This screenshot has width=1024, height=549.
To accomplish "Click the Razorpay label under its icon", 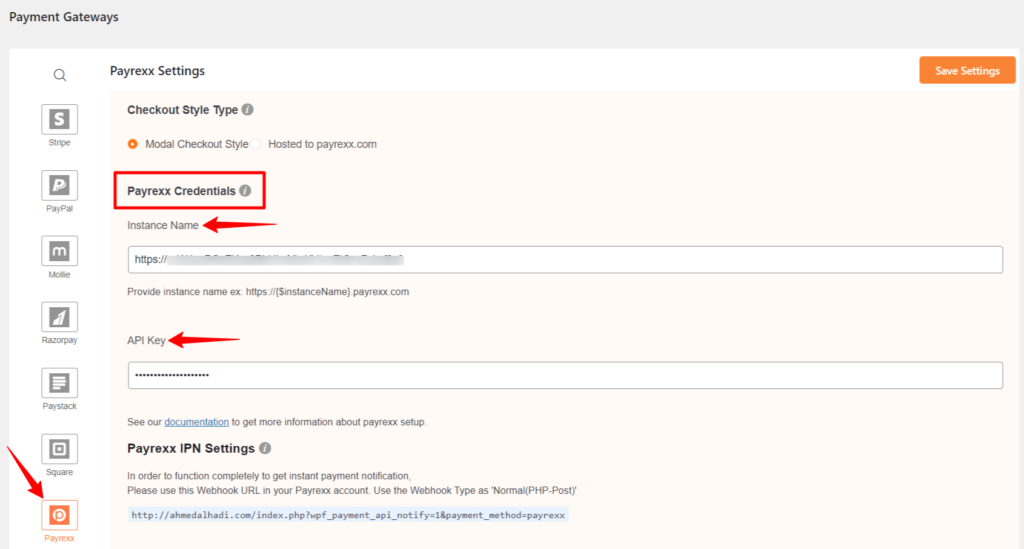I will tap(59, 340).
